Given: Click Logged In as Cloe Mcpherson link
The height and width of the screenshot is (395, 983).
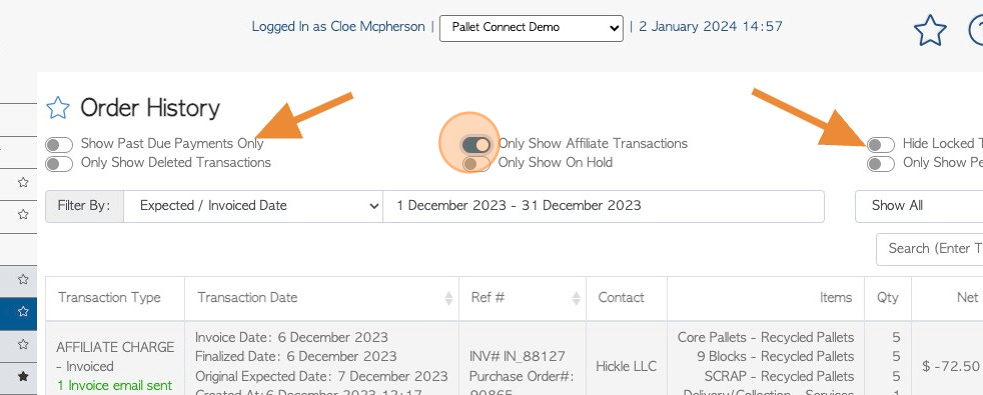Looking at the screenshot, I should (338, 27).
